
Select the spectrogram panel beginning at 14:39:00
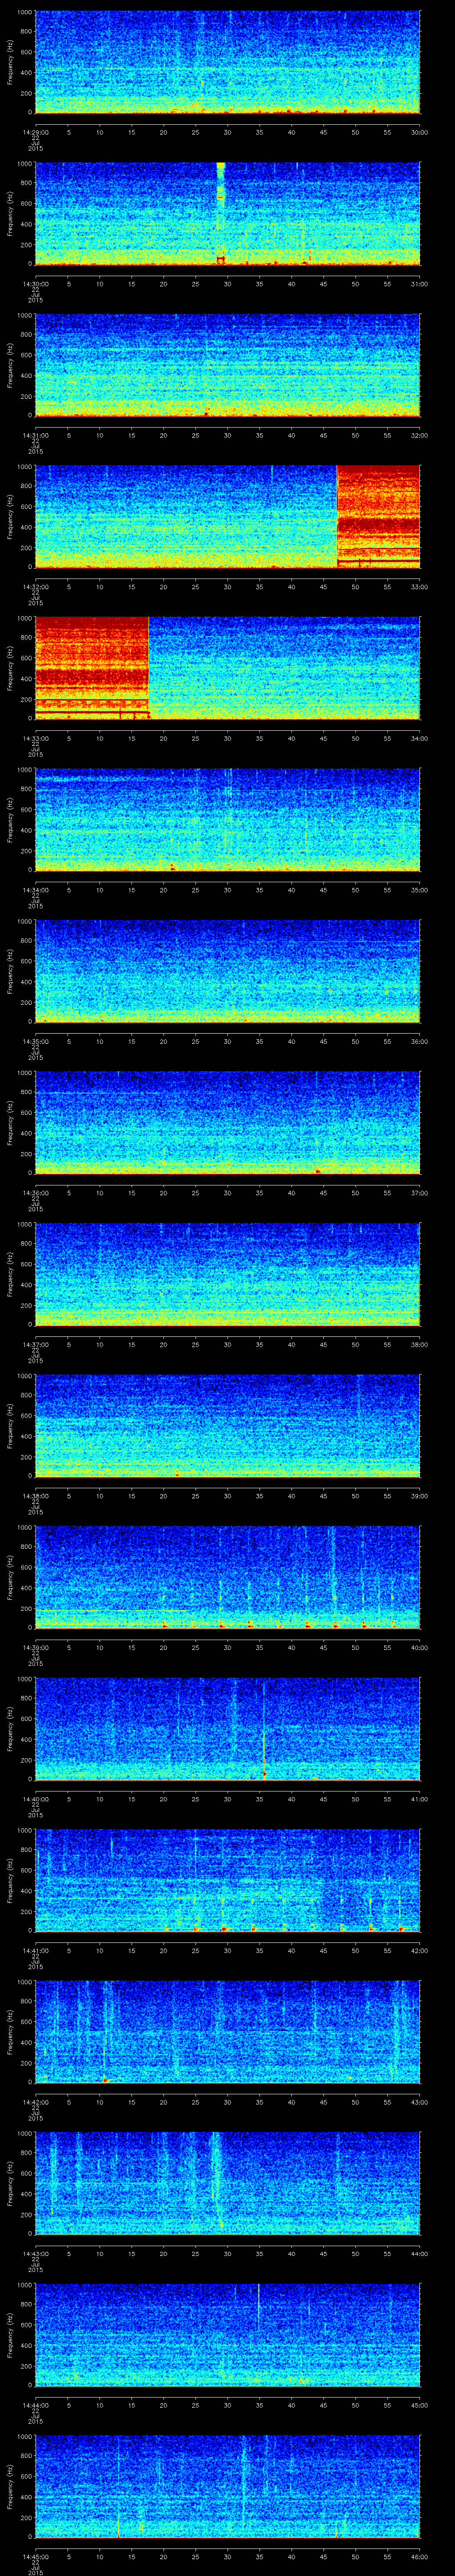tap(227, 1577)
